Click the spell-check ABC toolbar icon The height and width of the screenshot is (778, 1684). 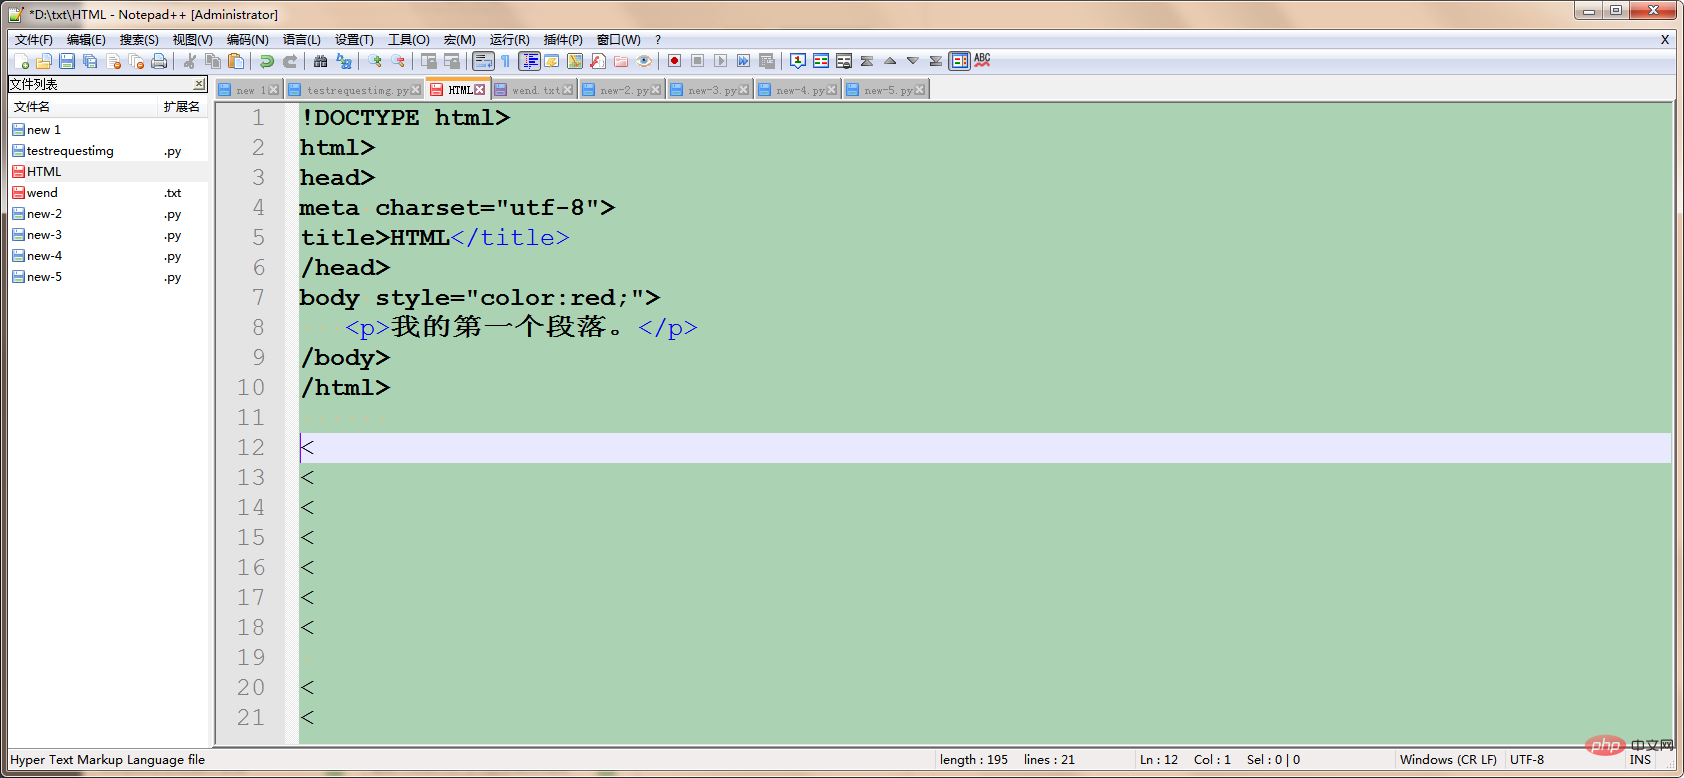click(982, 61)
